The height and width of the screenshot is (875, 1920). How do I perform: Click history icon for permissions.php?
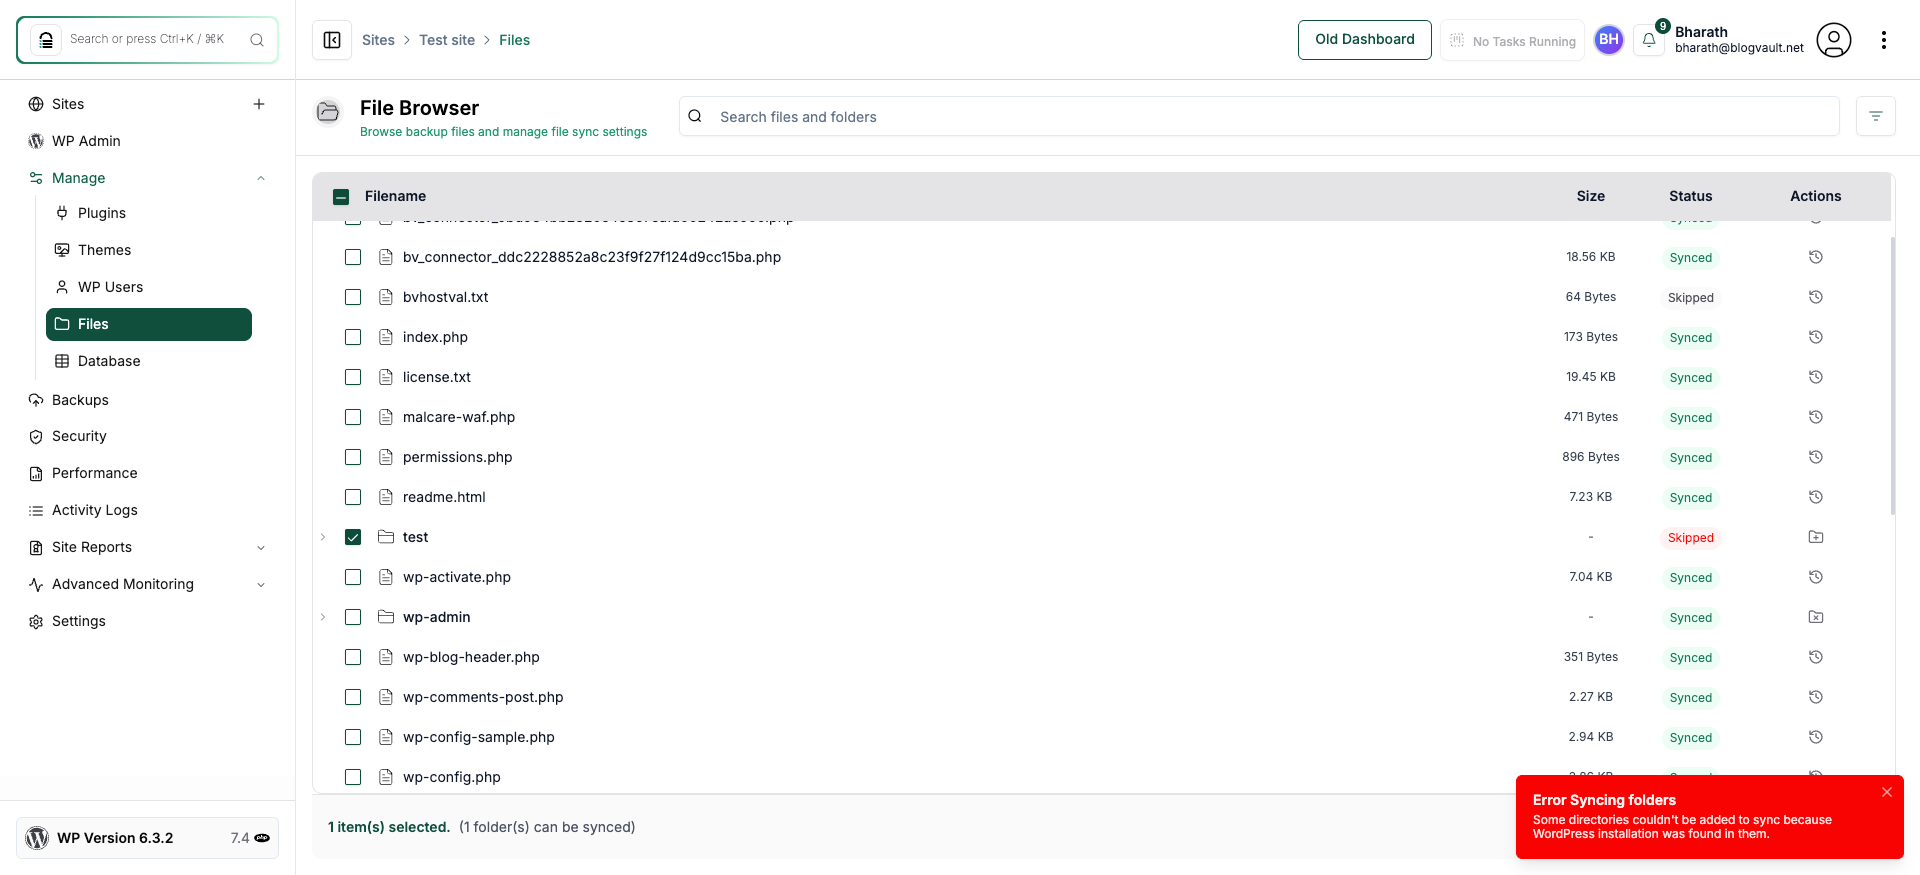[1816, 457]
